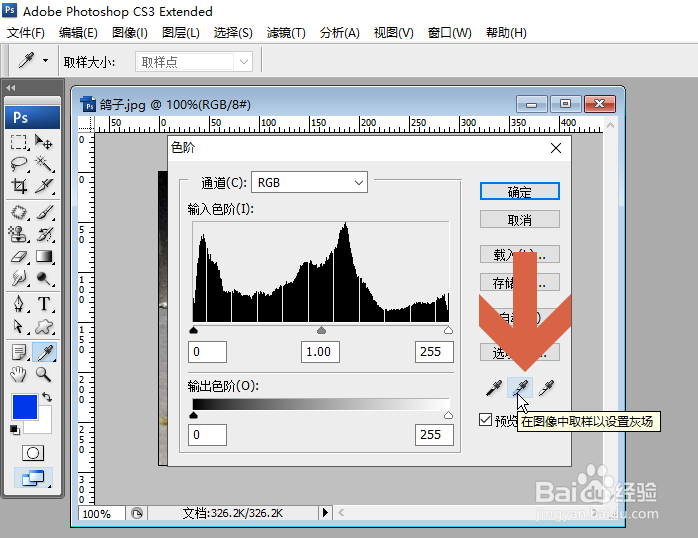Image resolution: width=698 pixels, height=538 pixels.
Task: Select the Zoom tool
Action: click(x=44, y=374)
